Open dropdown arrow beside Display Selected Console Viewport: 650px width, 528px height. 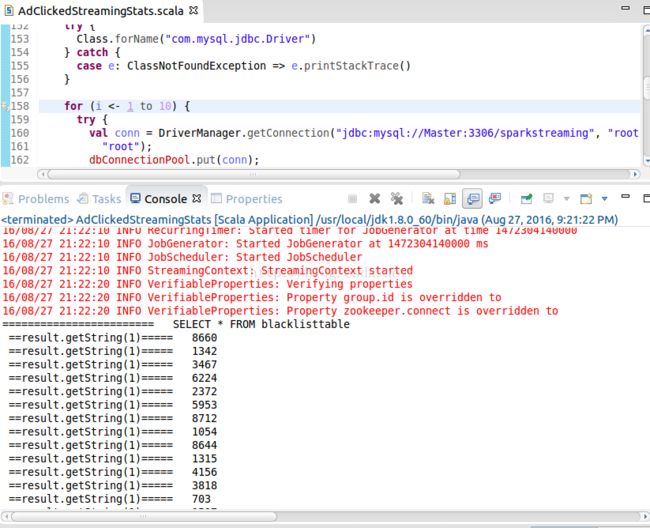pos(566,199)
